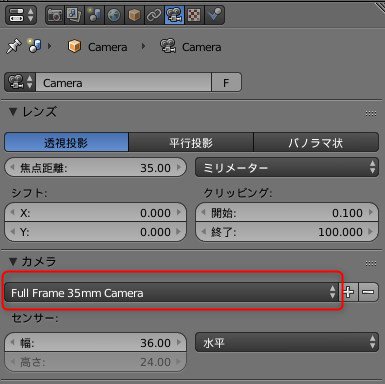Select 透視投影 lens type
Image resolution: width=385 pixels, height=384 pixels.
66,143
